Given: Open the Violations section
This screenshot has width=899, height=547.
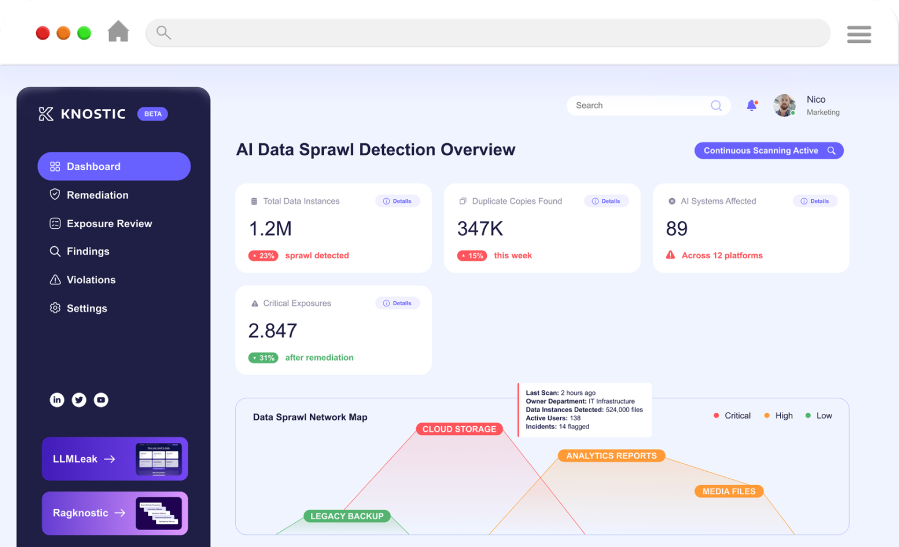Looking at the screenshot, I should click(x=91, y=280).
